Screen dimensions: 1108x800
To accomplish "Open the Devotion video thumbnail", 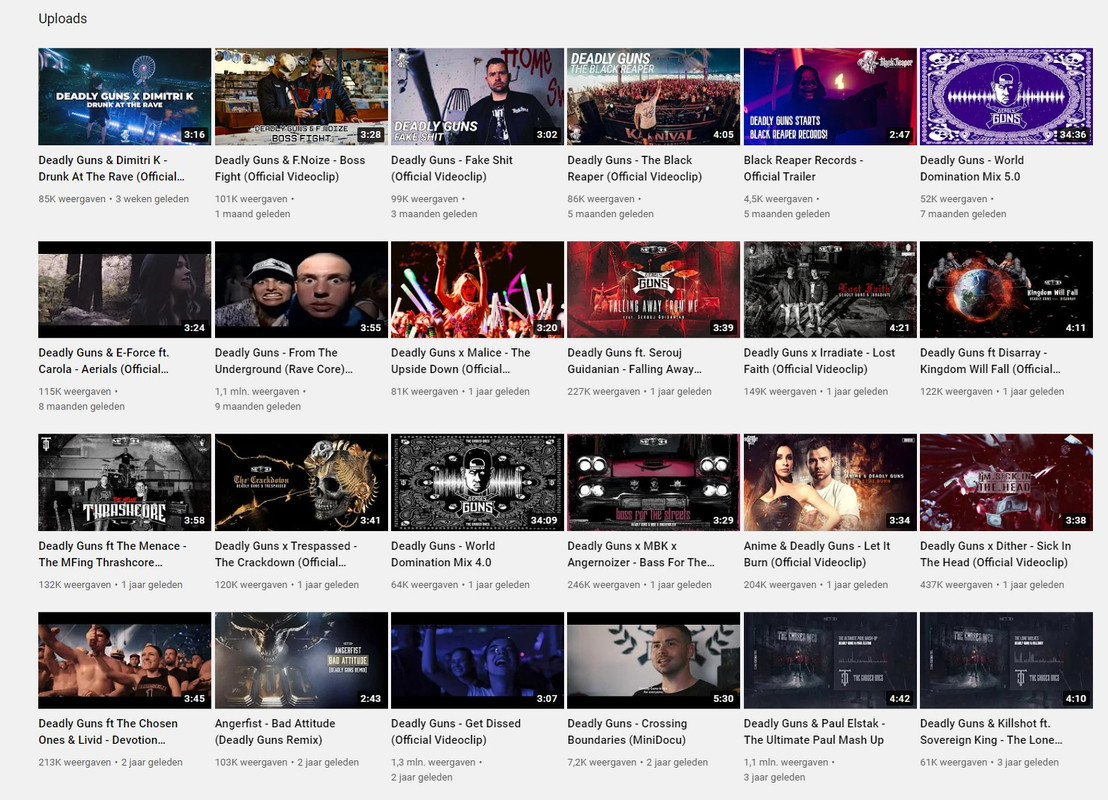I will pyautogui.click(x=124, y=660).
